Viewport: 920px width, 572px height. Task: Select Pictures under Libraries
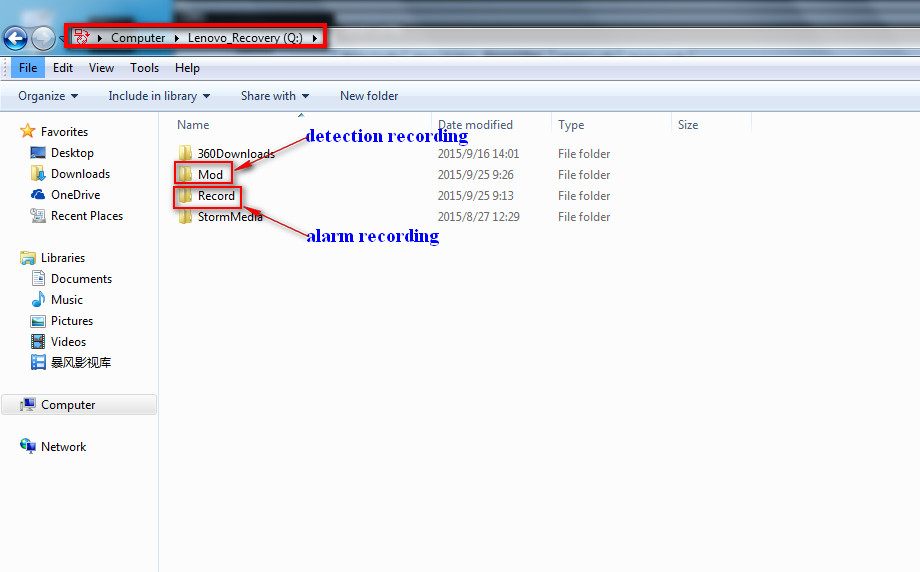click(72, 321)
